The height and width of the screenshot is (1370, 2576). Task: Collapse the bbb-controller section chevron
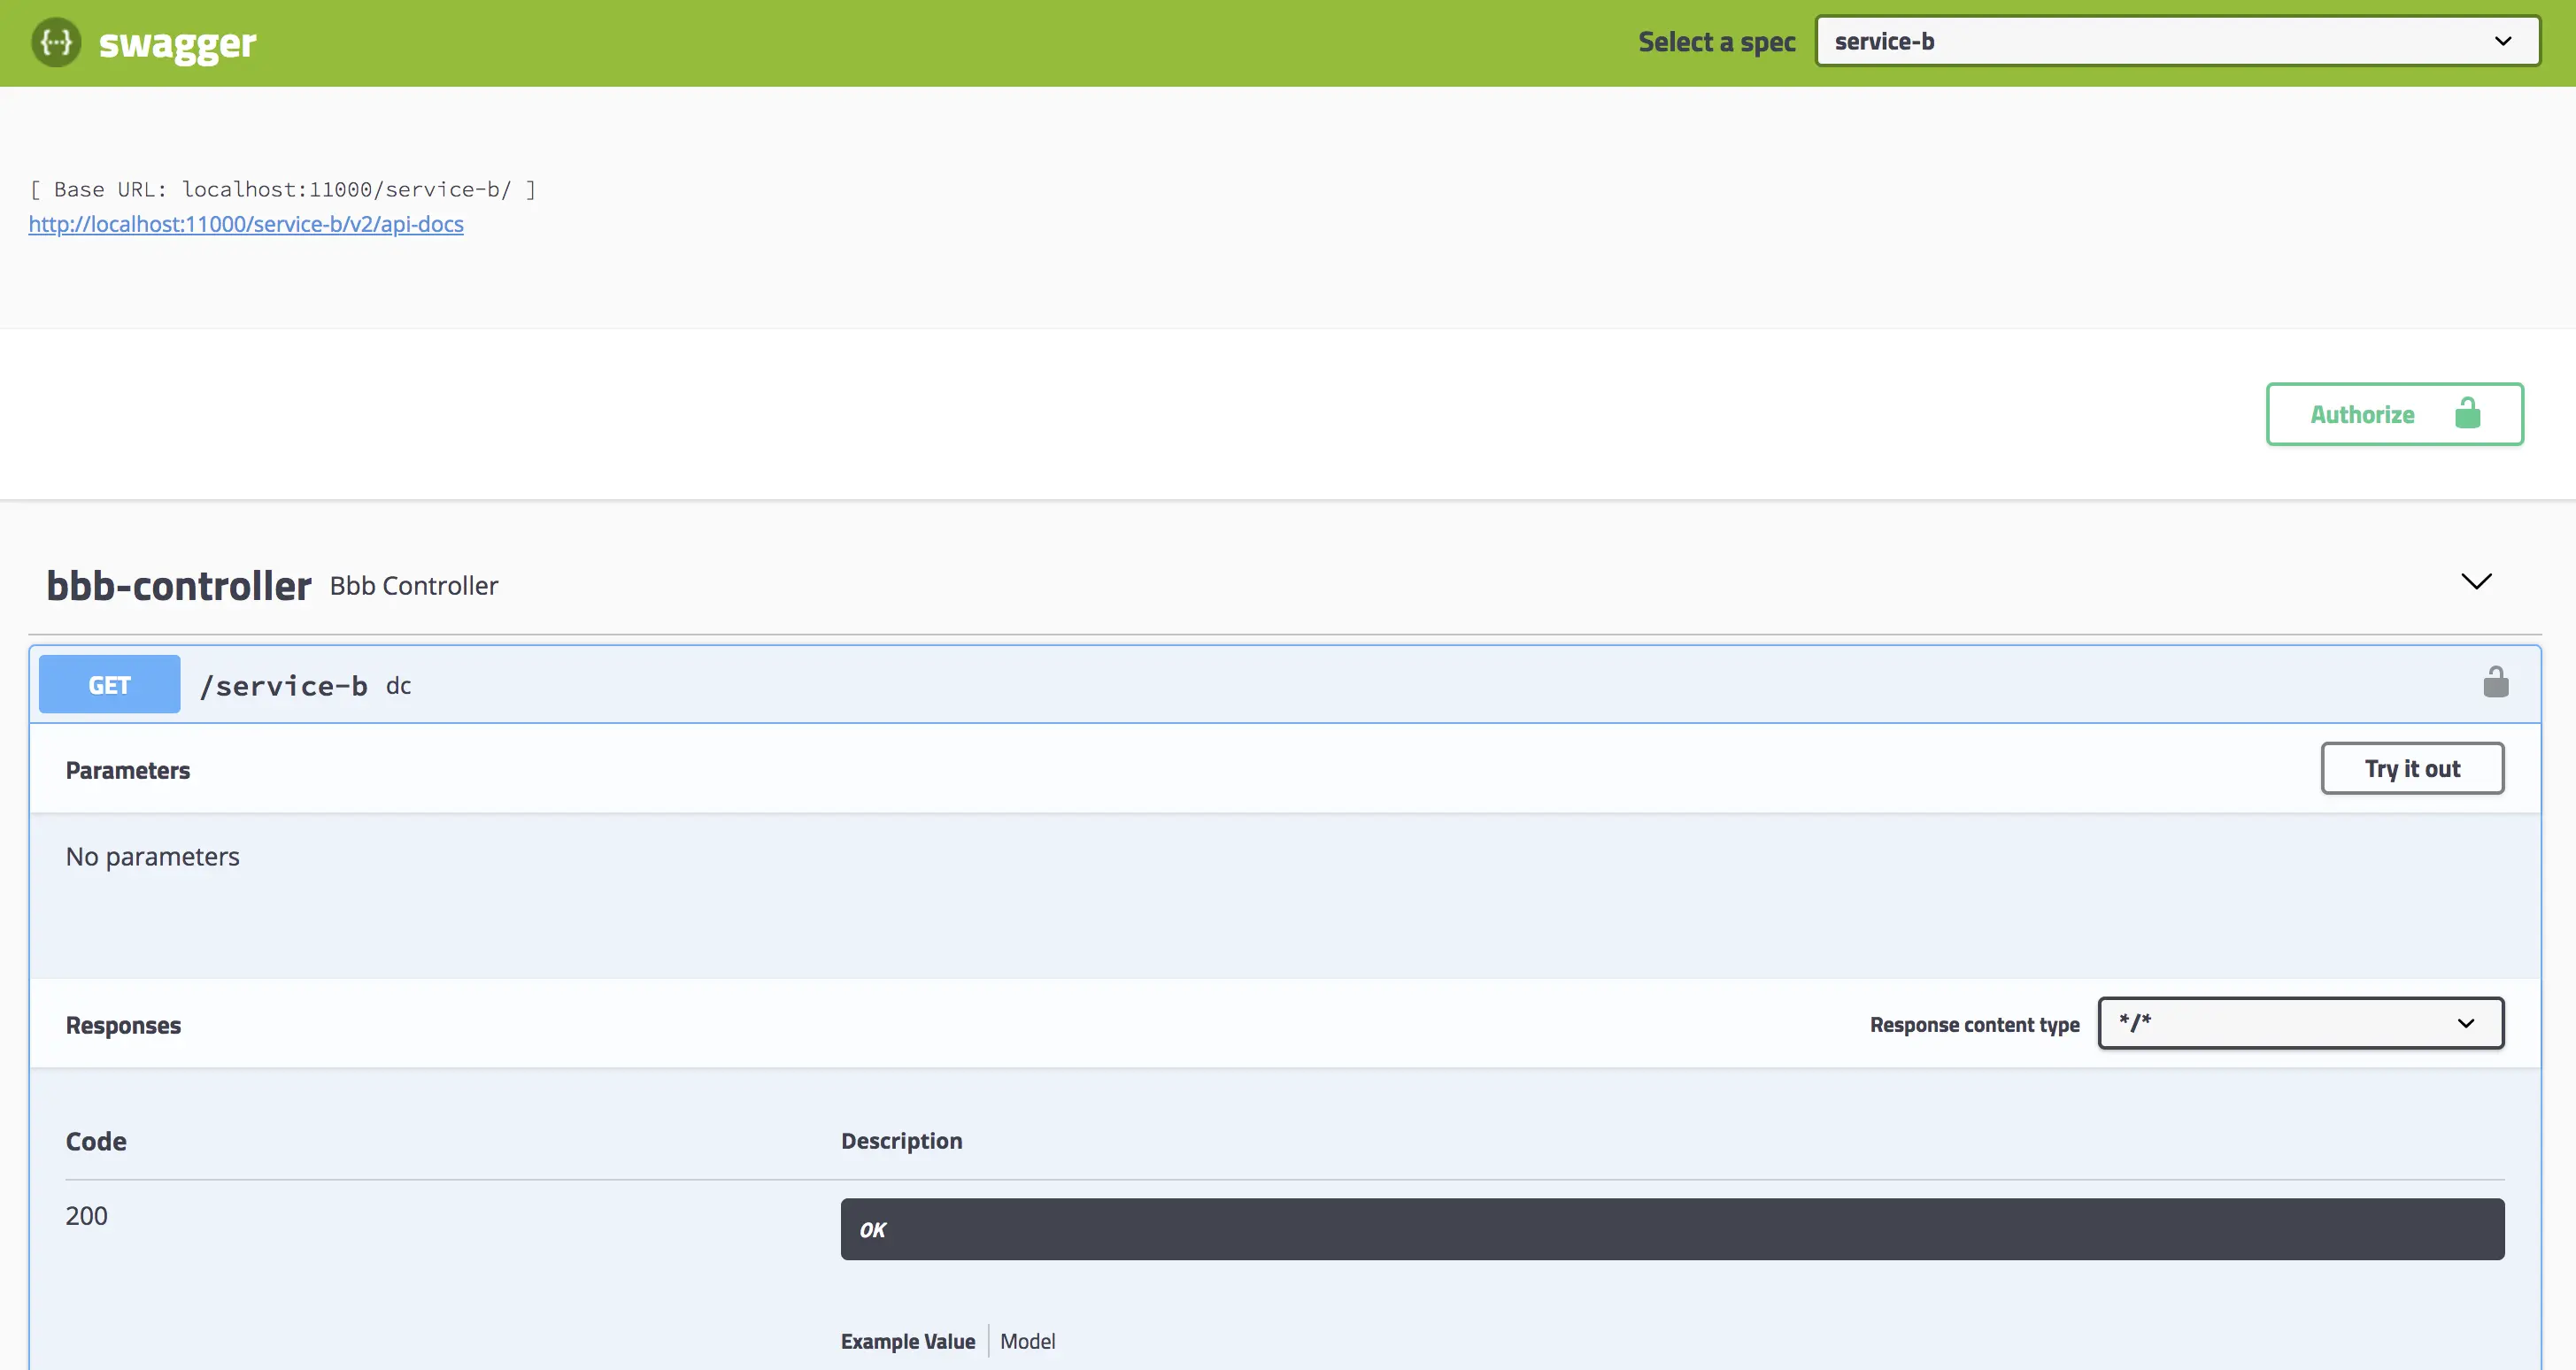[2475, 582]
